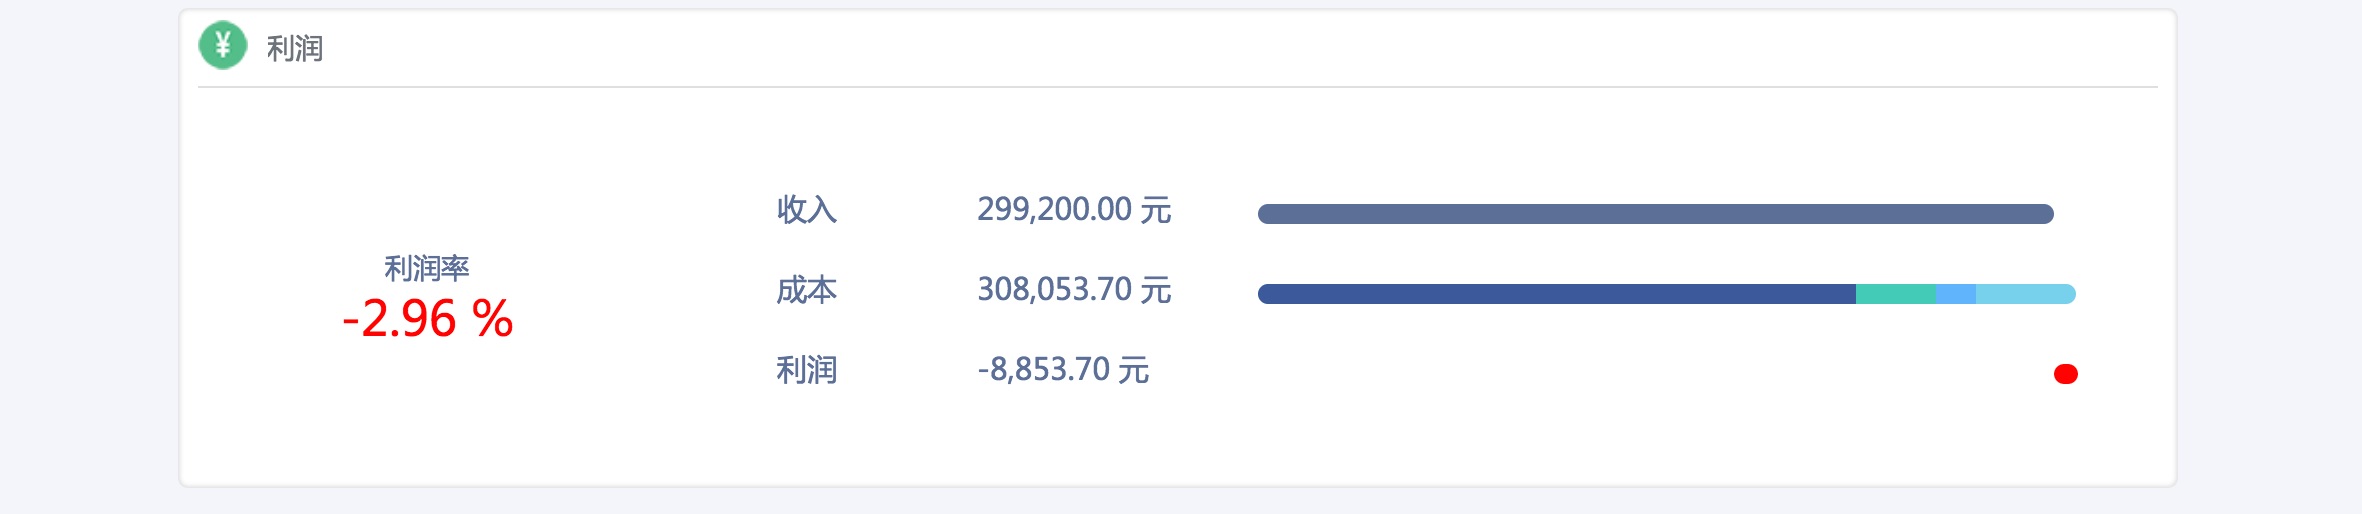
Task: Click the 利润率 label
Action: tap(427, 268)
